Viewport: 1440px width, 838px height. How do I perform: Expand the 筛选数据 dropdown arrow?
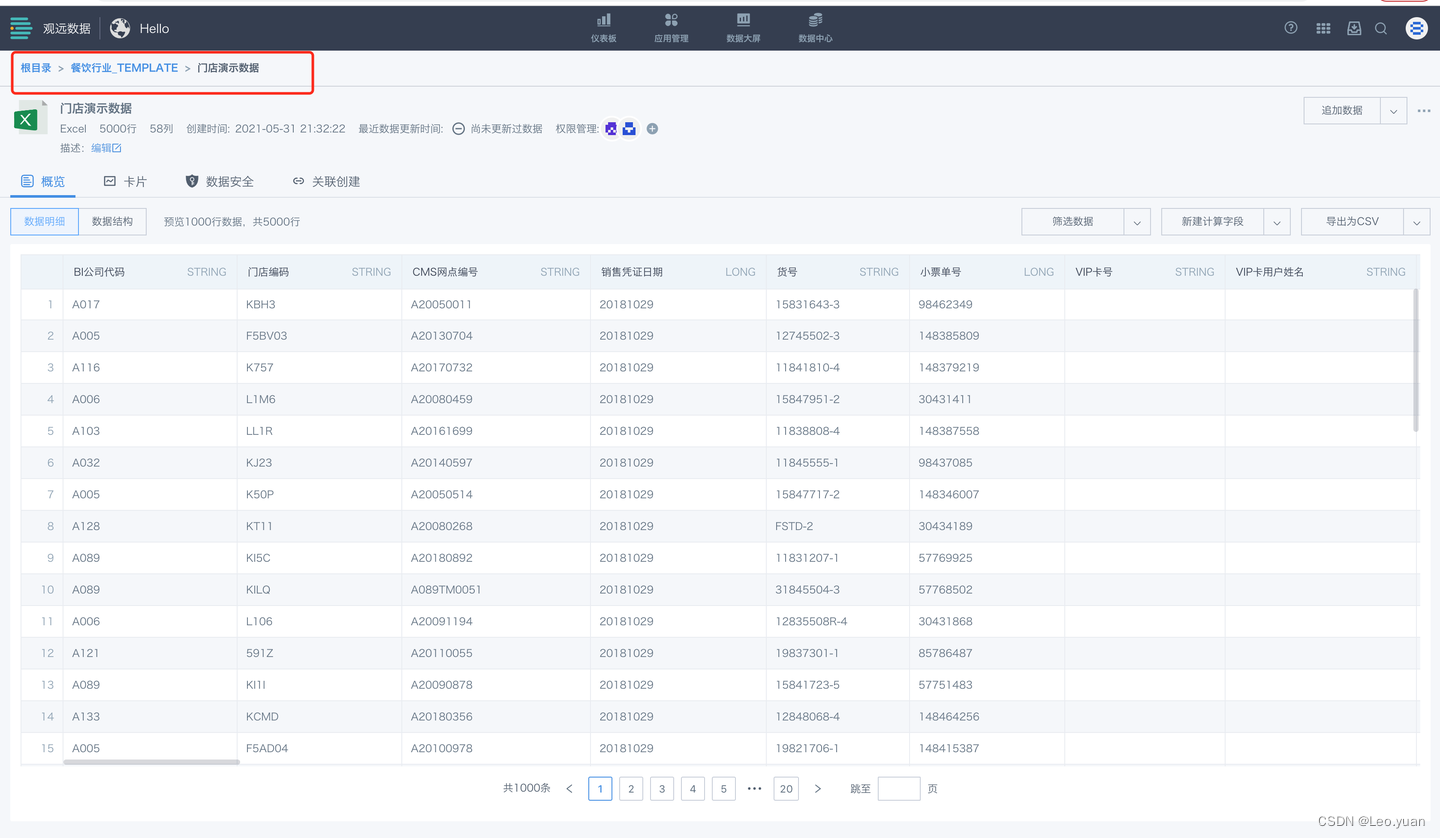coord(1137,222)
